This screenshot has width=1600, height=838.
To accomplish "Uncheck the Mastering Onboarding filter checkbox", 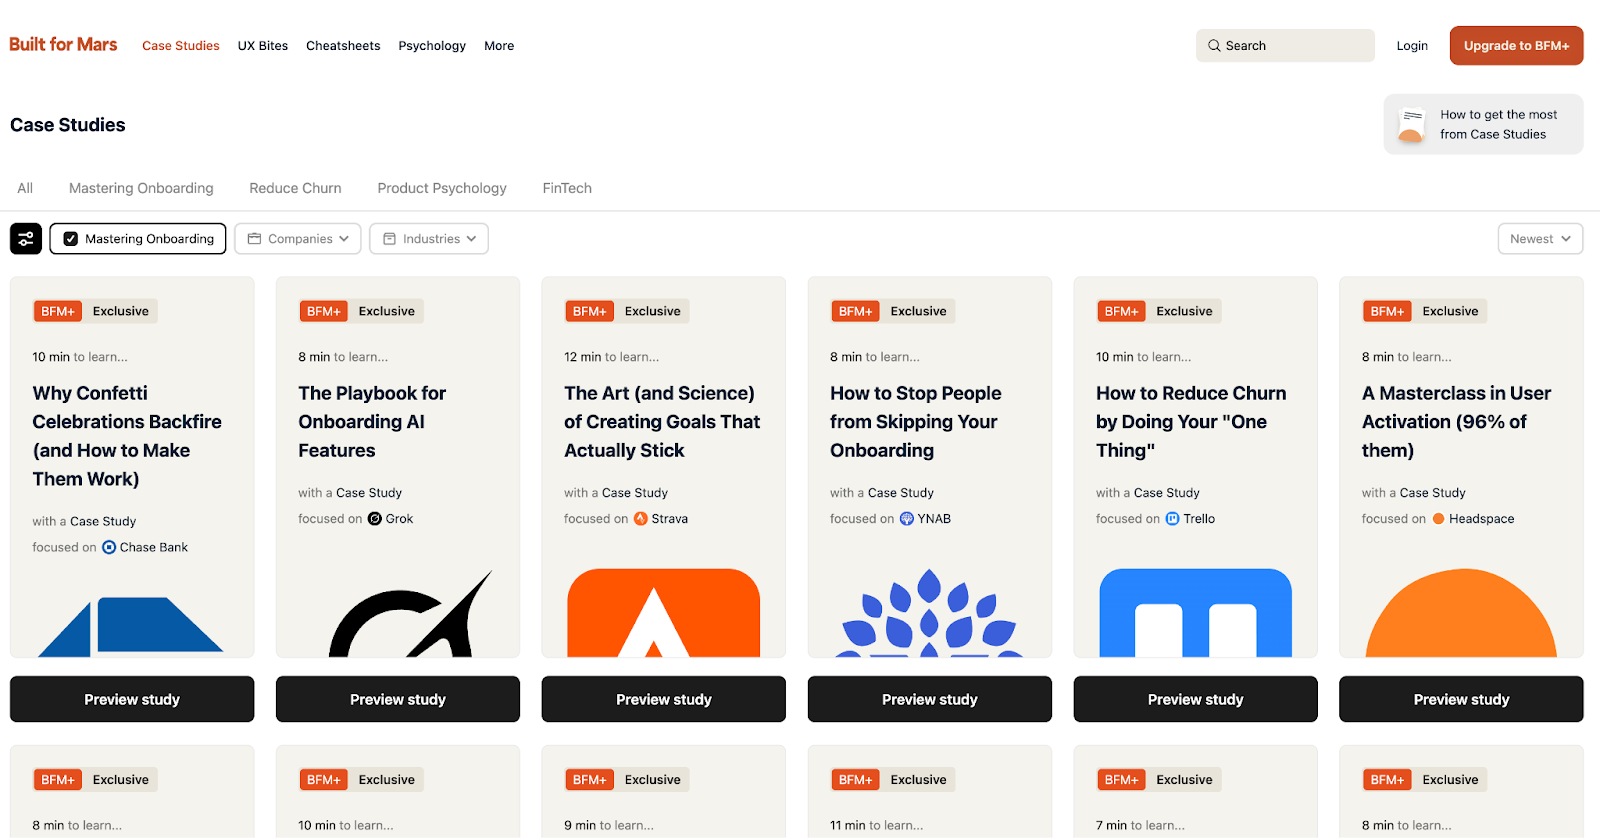I will pyautogui.click(x=71, y=239).
